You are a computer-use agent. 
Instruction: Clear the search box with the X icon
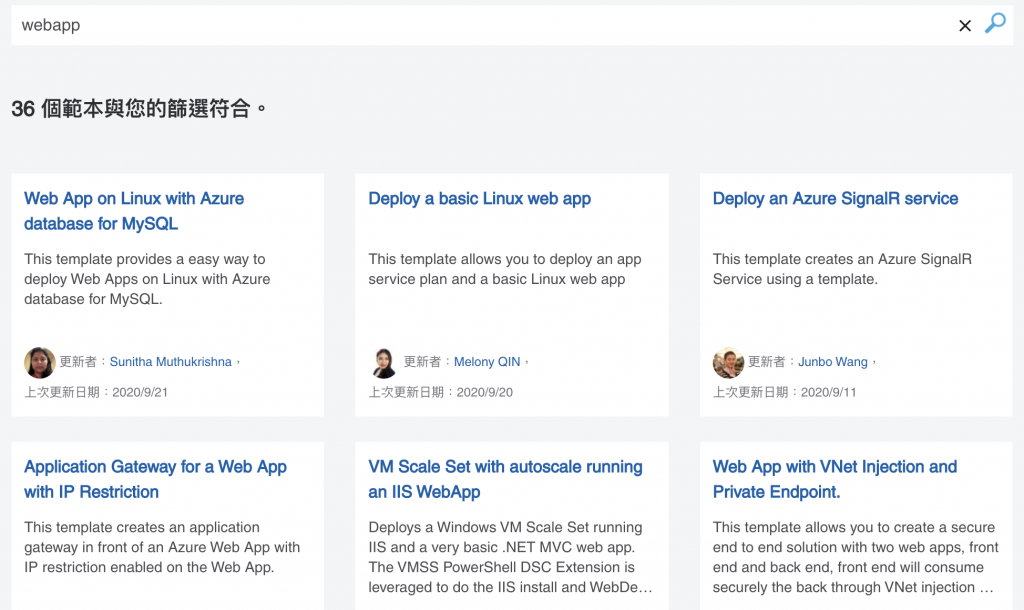click(965, 26)
